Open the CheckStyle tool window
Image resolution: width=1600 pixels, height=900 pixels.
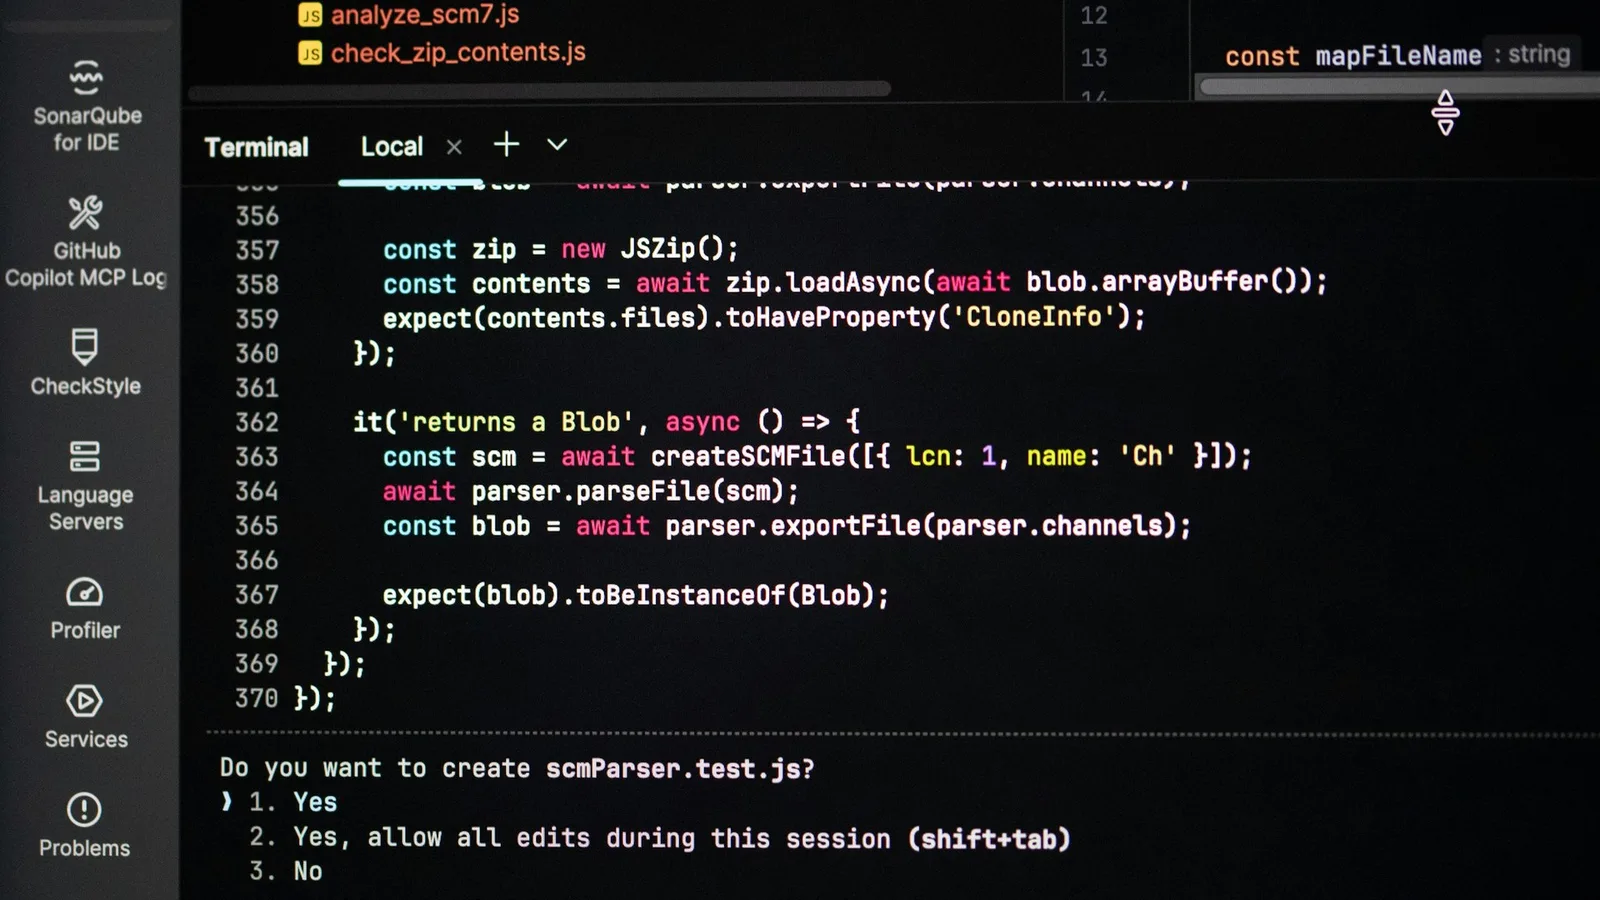click(86, 362)
